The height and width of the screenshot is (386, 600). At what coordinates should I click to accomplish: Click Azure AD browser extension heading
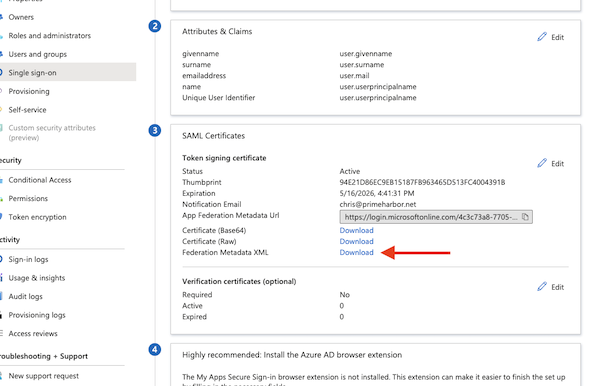click(x=292, y=355)
